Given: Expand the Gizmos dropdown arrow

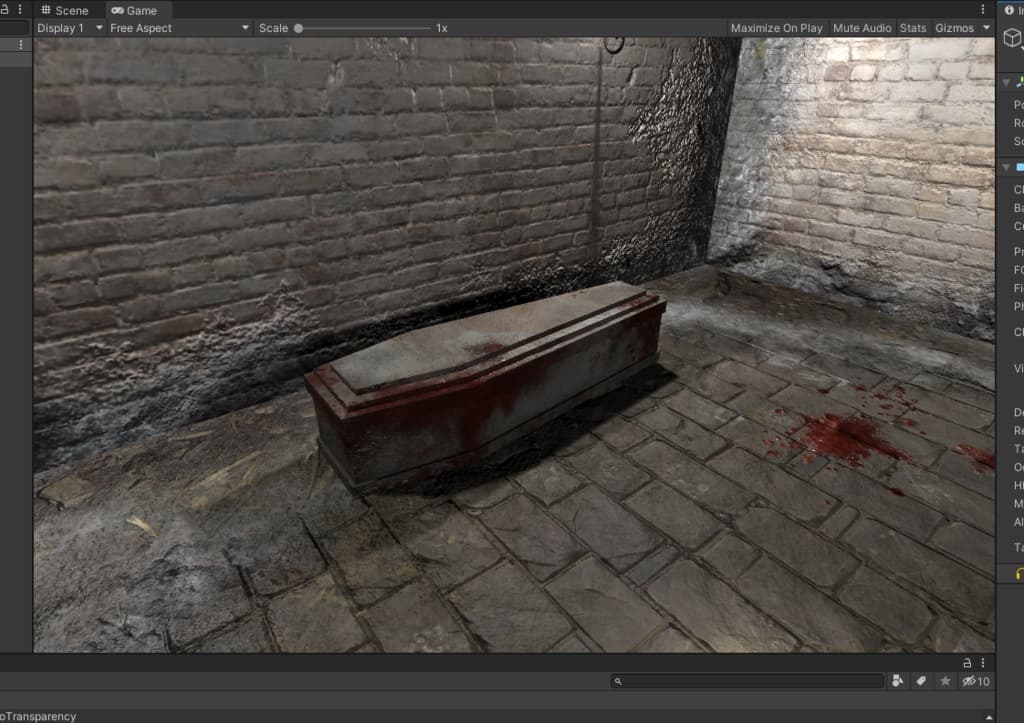Looking at the screenshot, I should [987, 28].
